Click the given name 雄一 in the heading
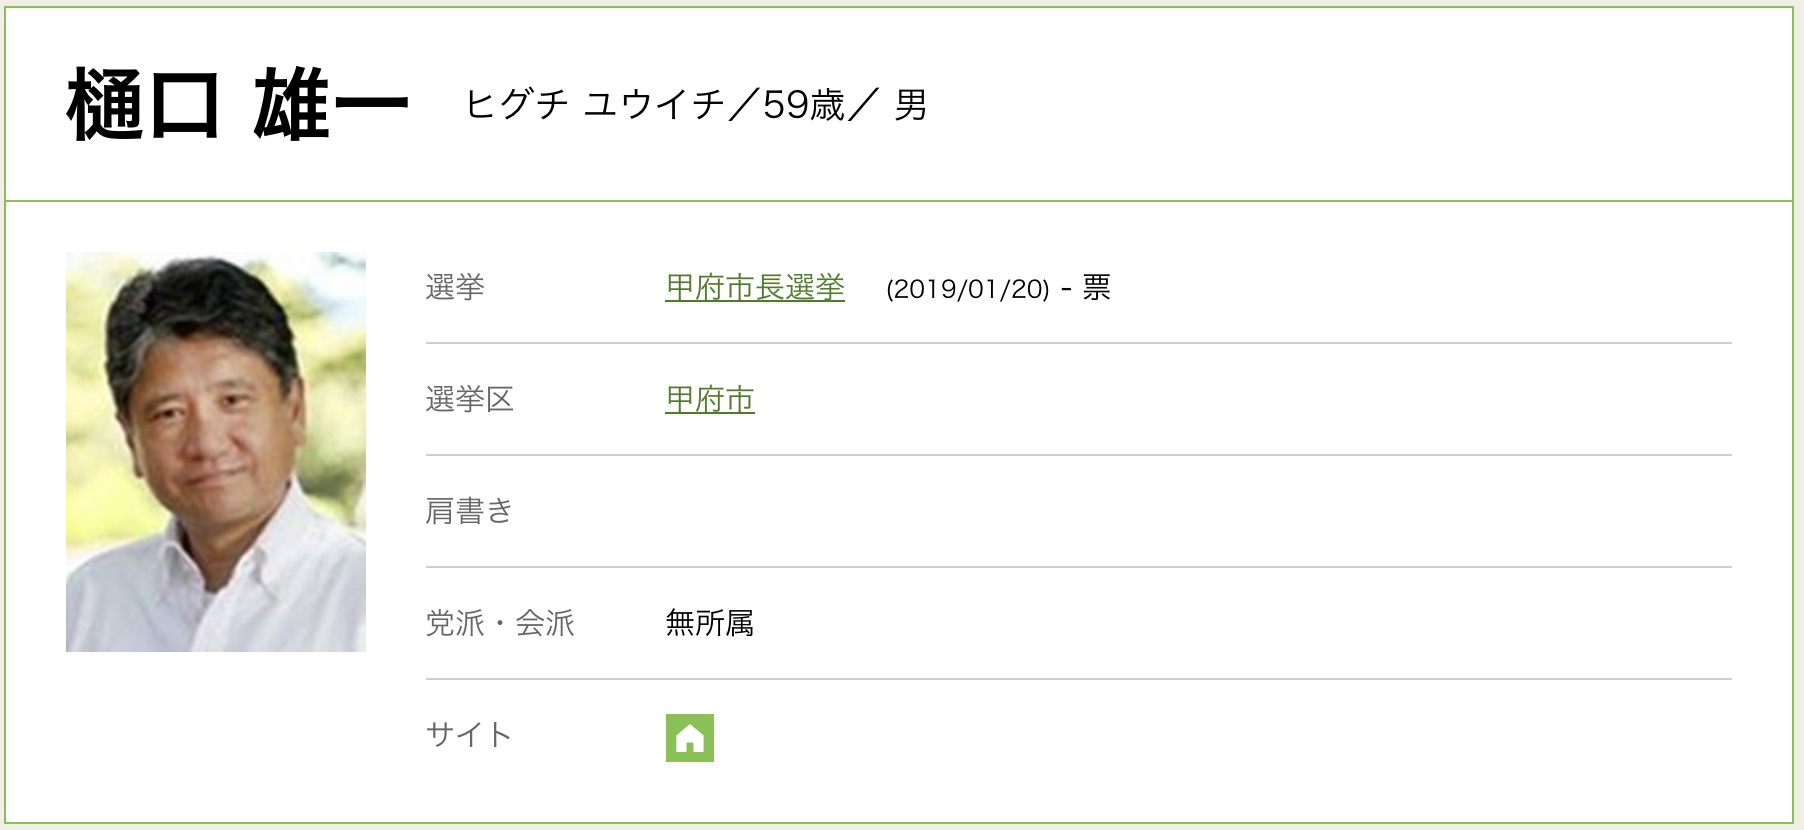1804x830 pixels. coord(331,105)
